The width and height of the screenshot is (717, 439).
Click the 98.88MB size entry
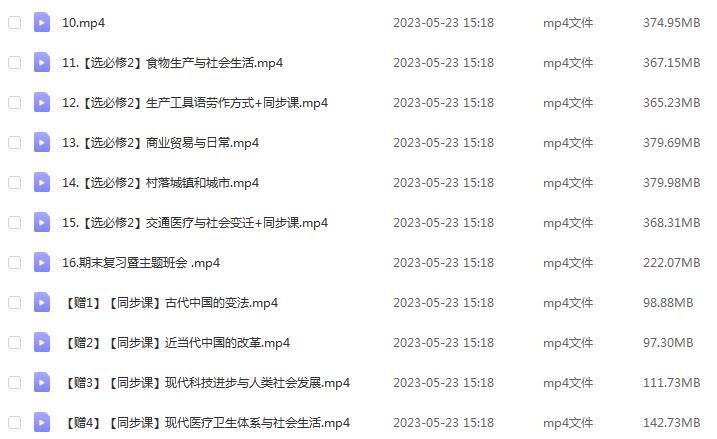pos(668,302)
